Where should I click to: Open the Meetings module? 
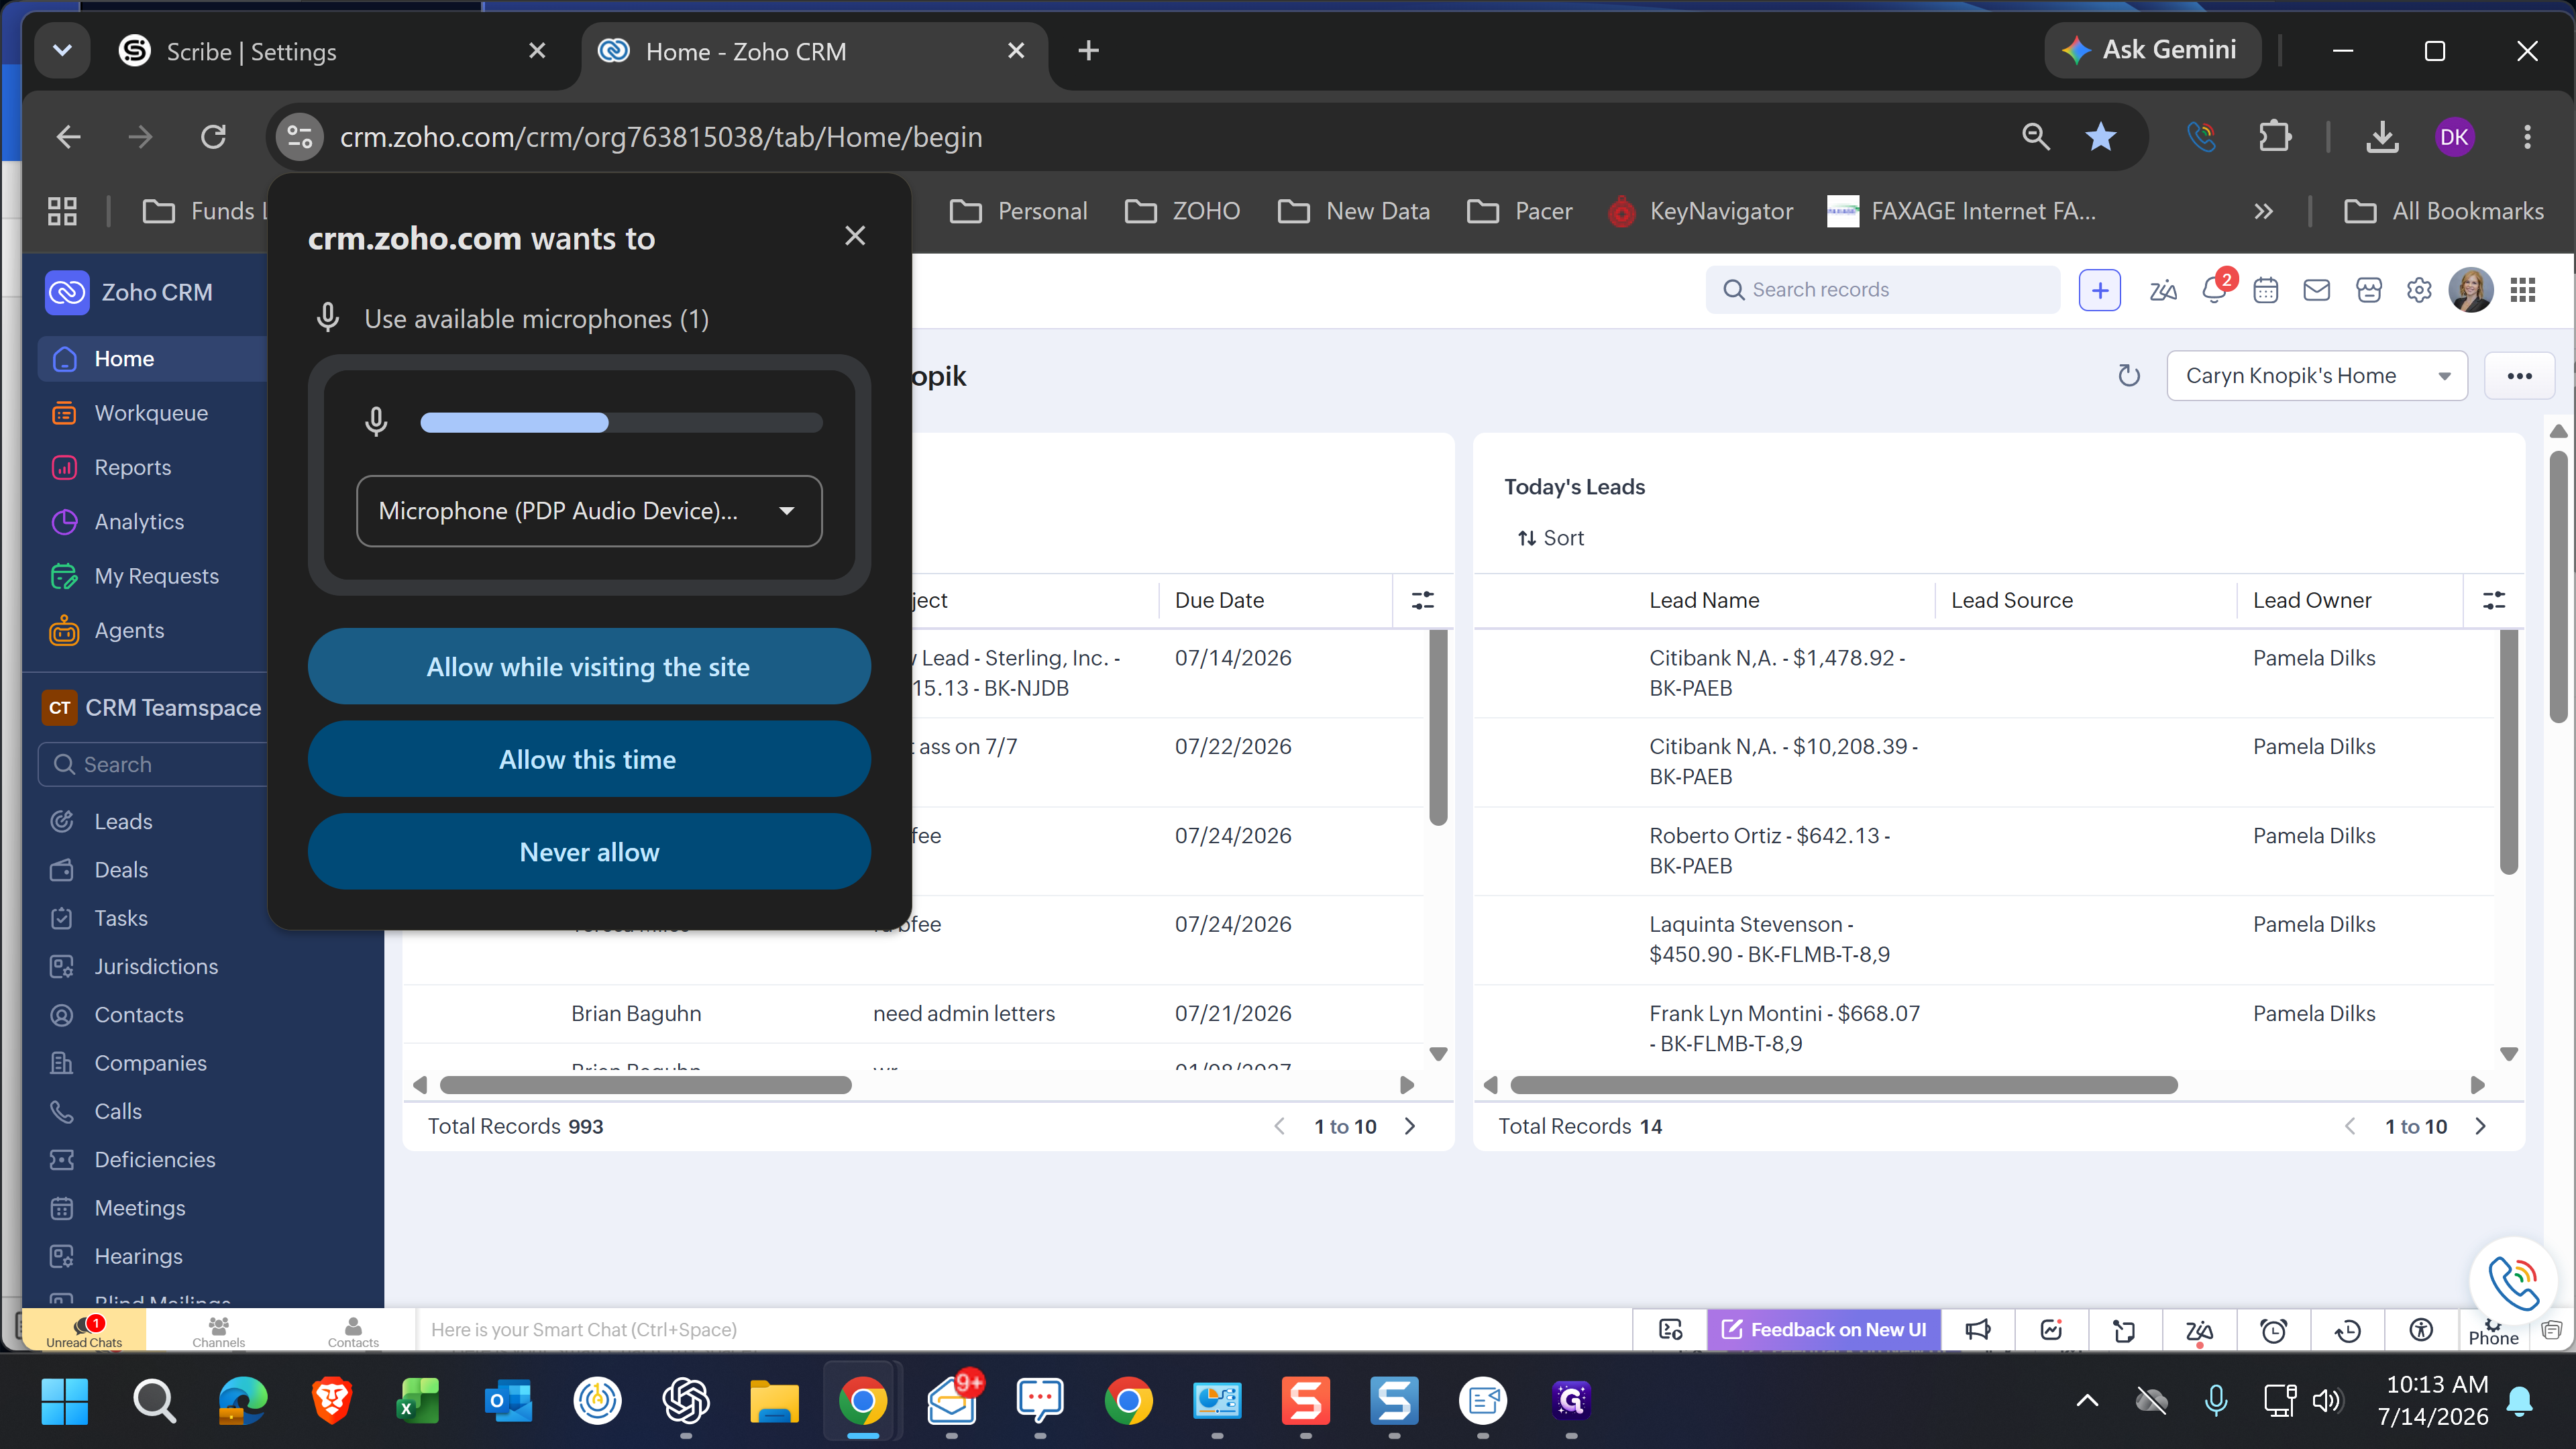coord(140,1208)
